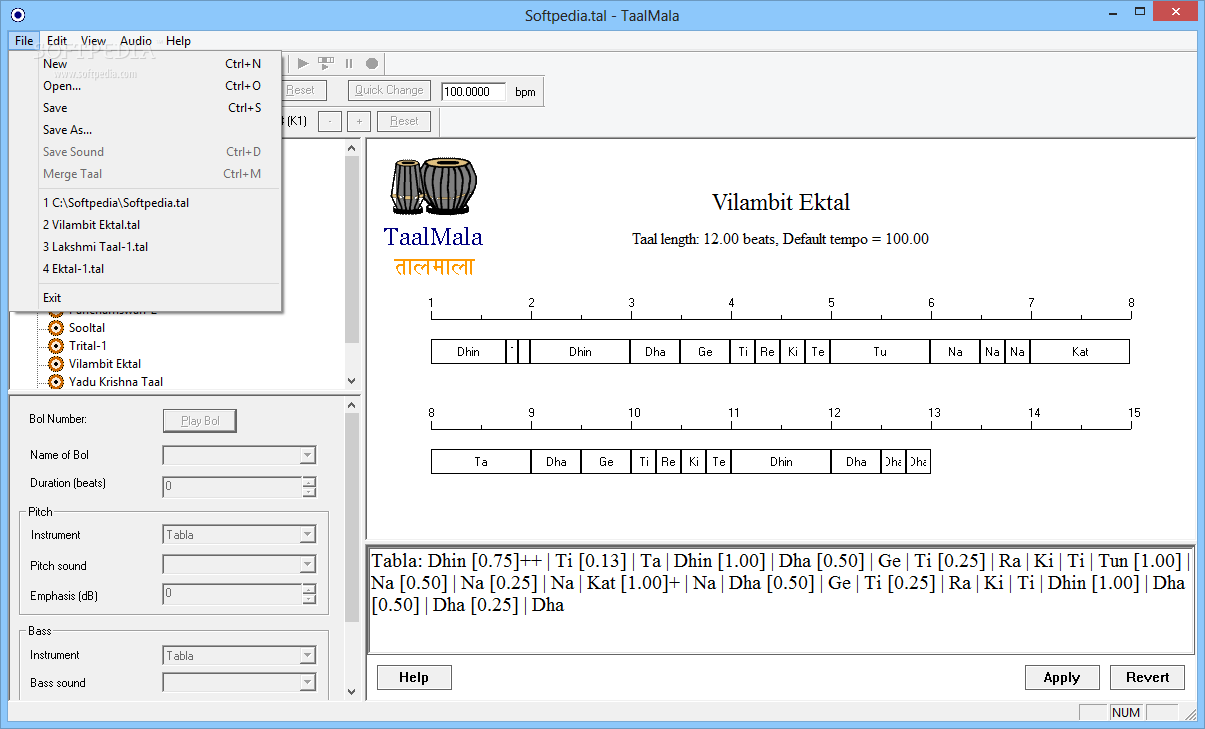
Task: Click the Vilambit Ektal taal icon in the tree
Action: [x=56, y=364]
